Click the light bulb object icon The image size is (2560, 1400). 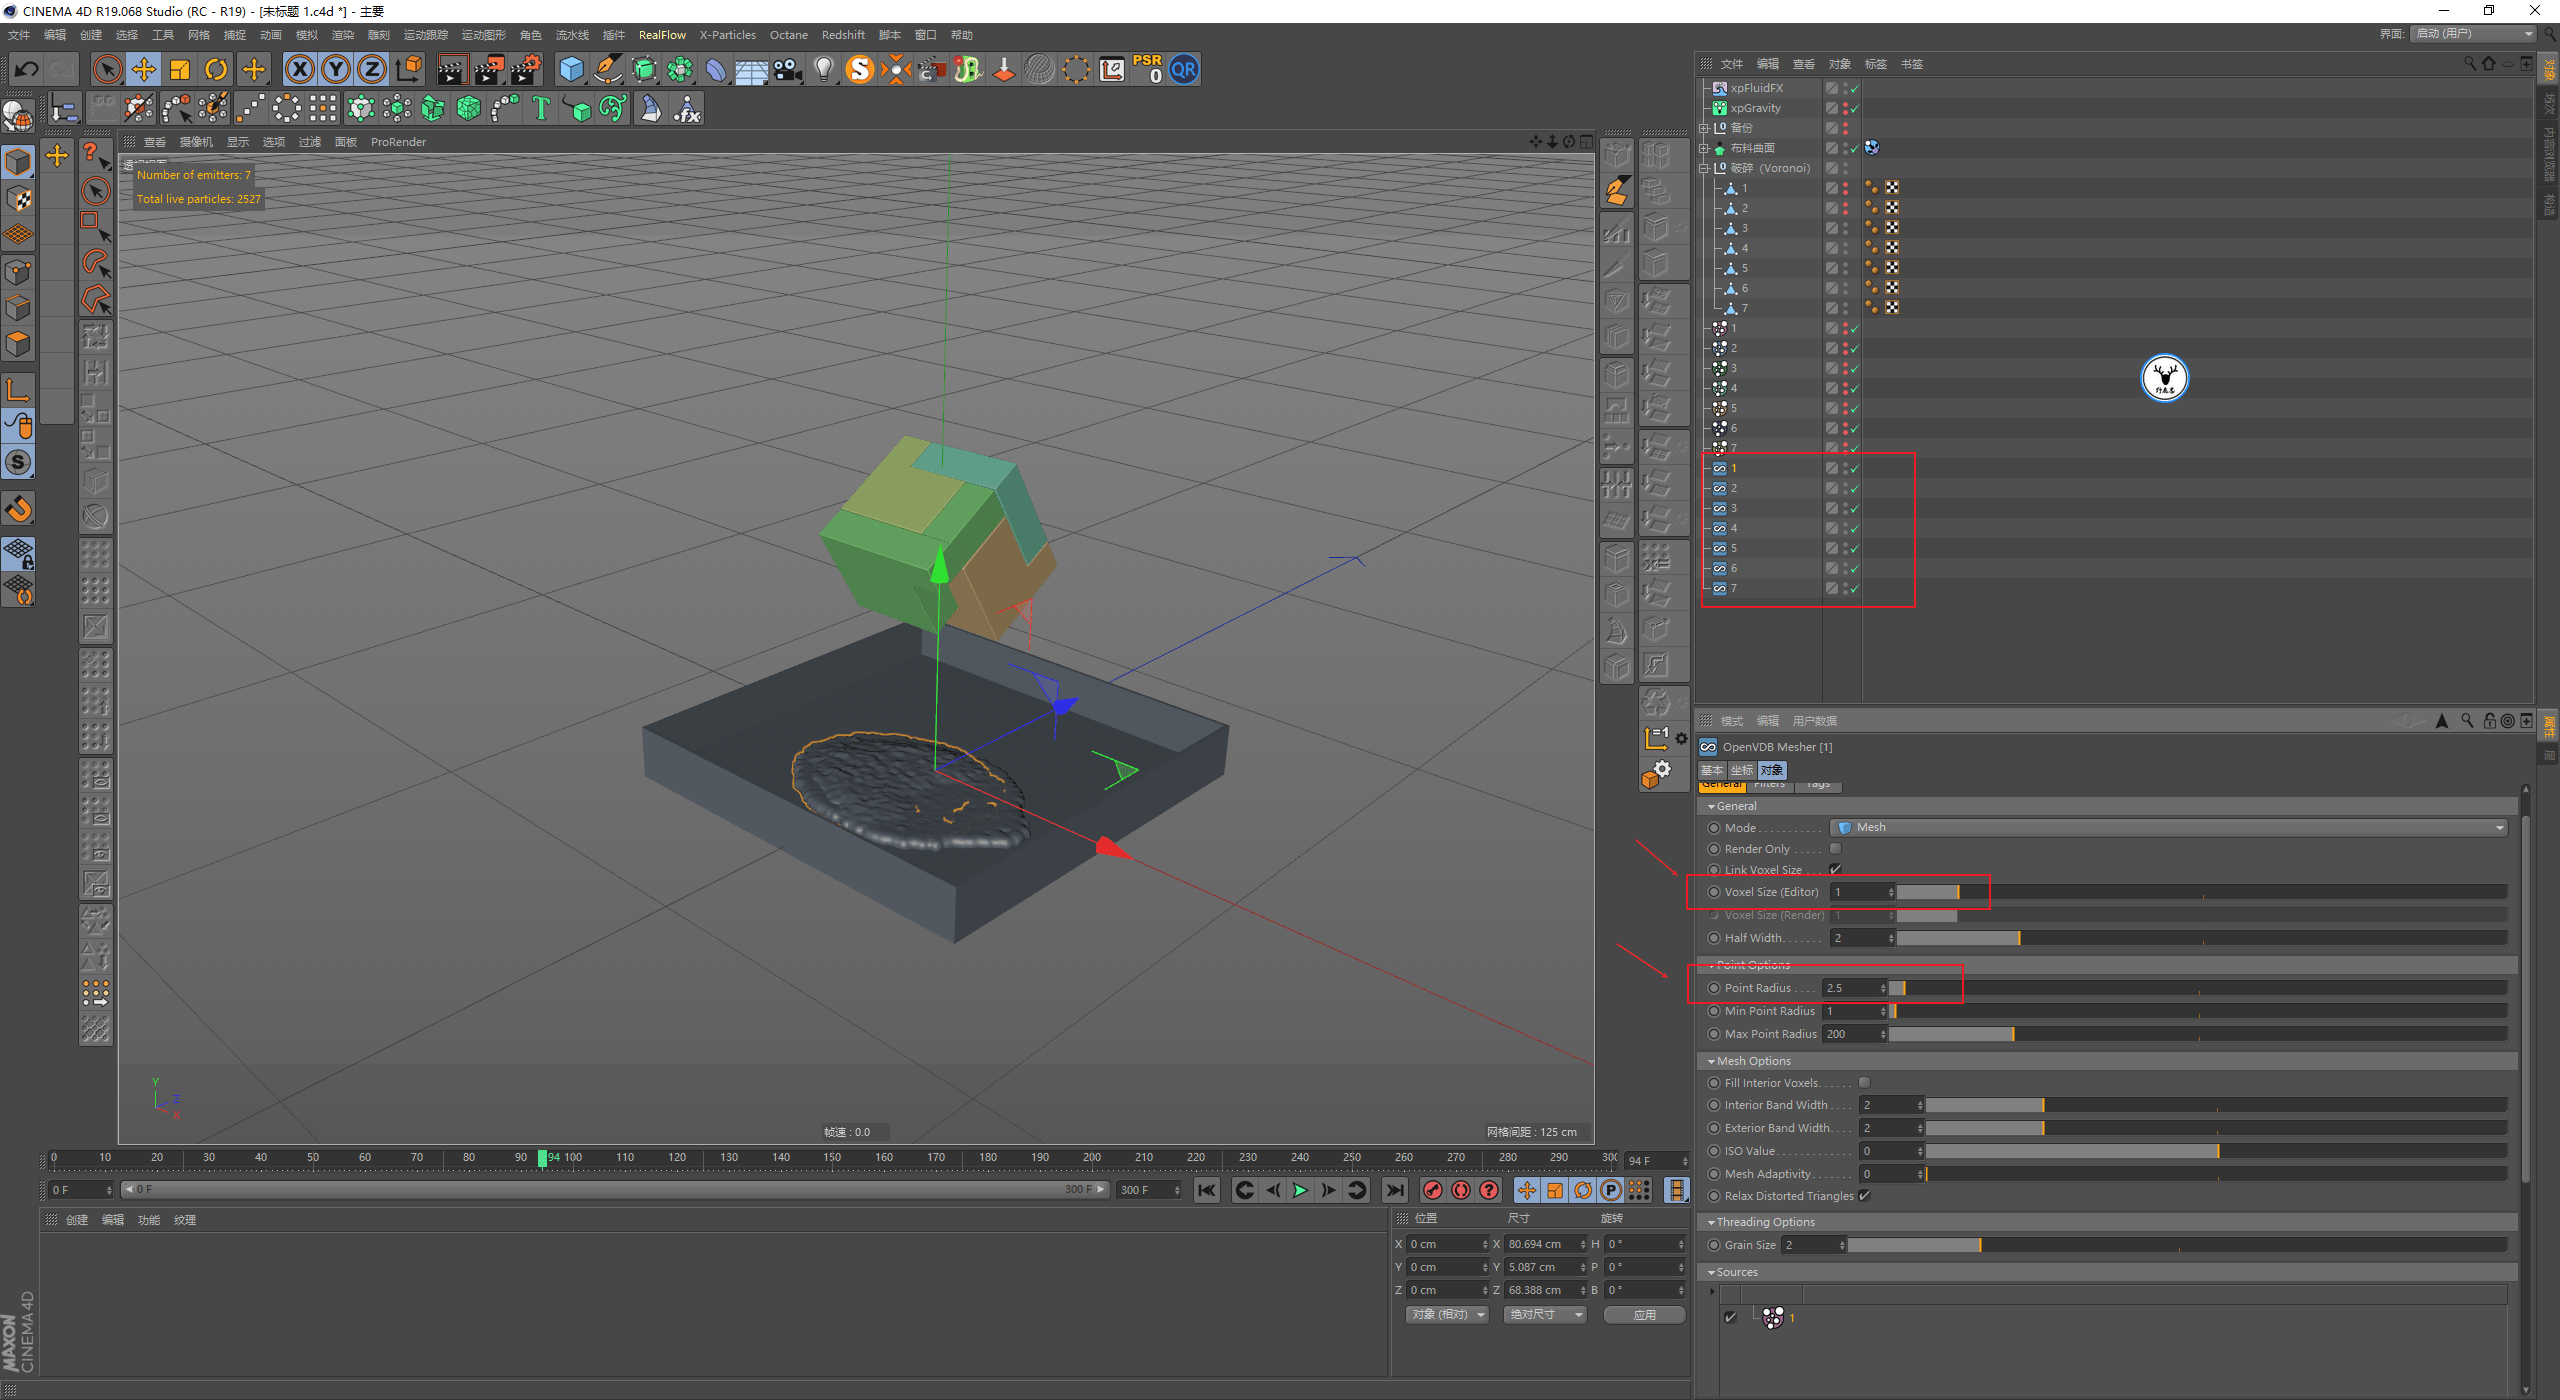coord(823,69)
